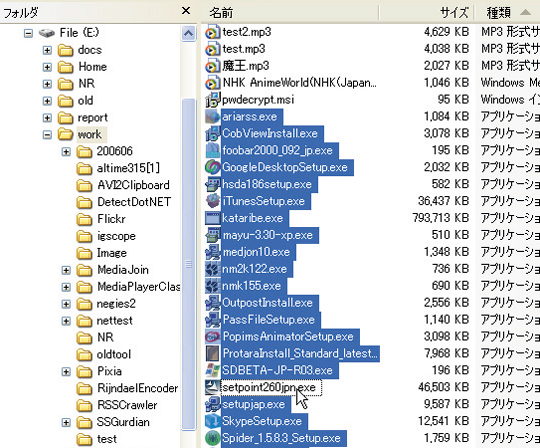Expand the top-level NR folder
Screen dimensions: 540x448
tap(47, 84)
